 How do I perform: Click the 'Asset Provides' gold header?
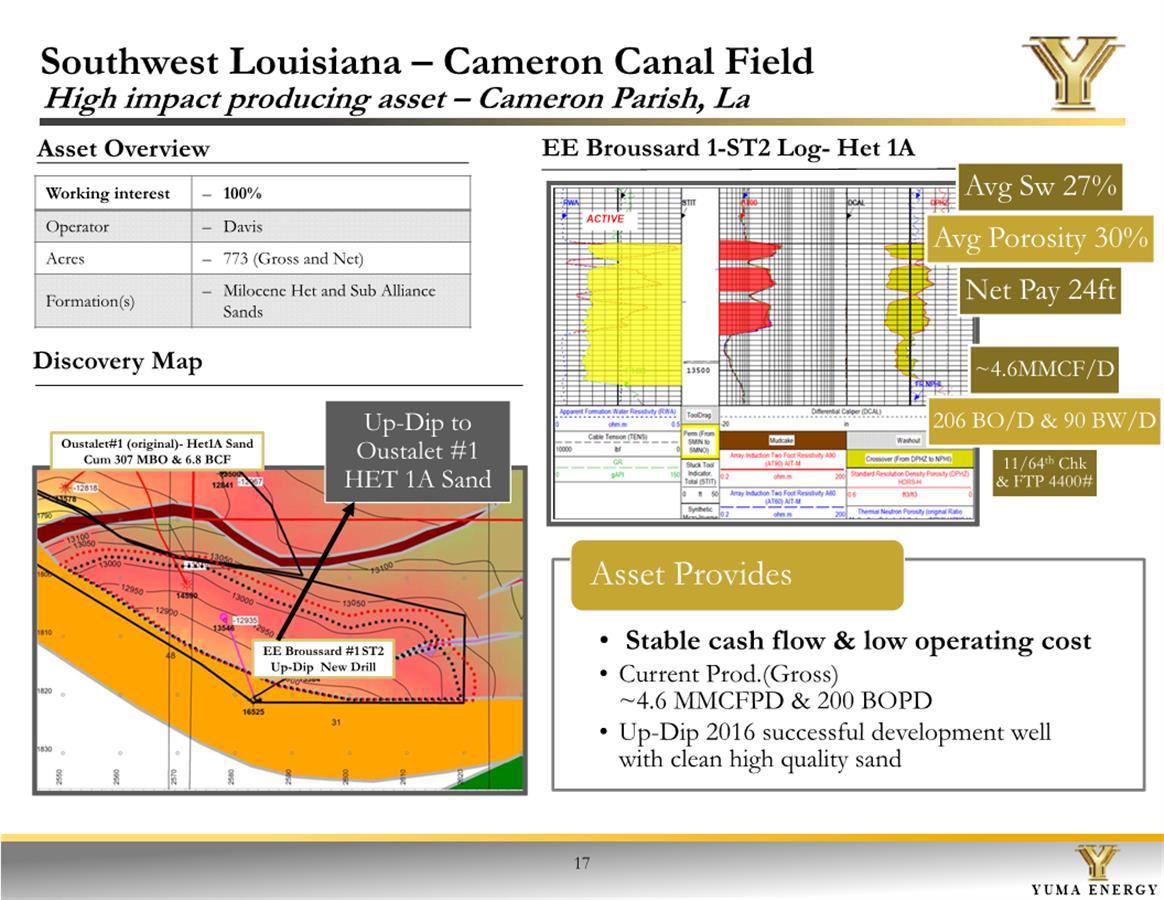coord(737,575)
